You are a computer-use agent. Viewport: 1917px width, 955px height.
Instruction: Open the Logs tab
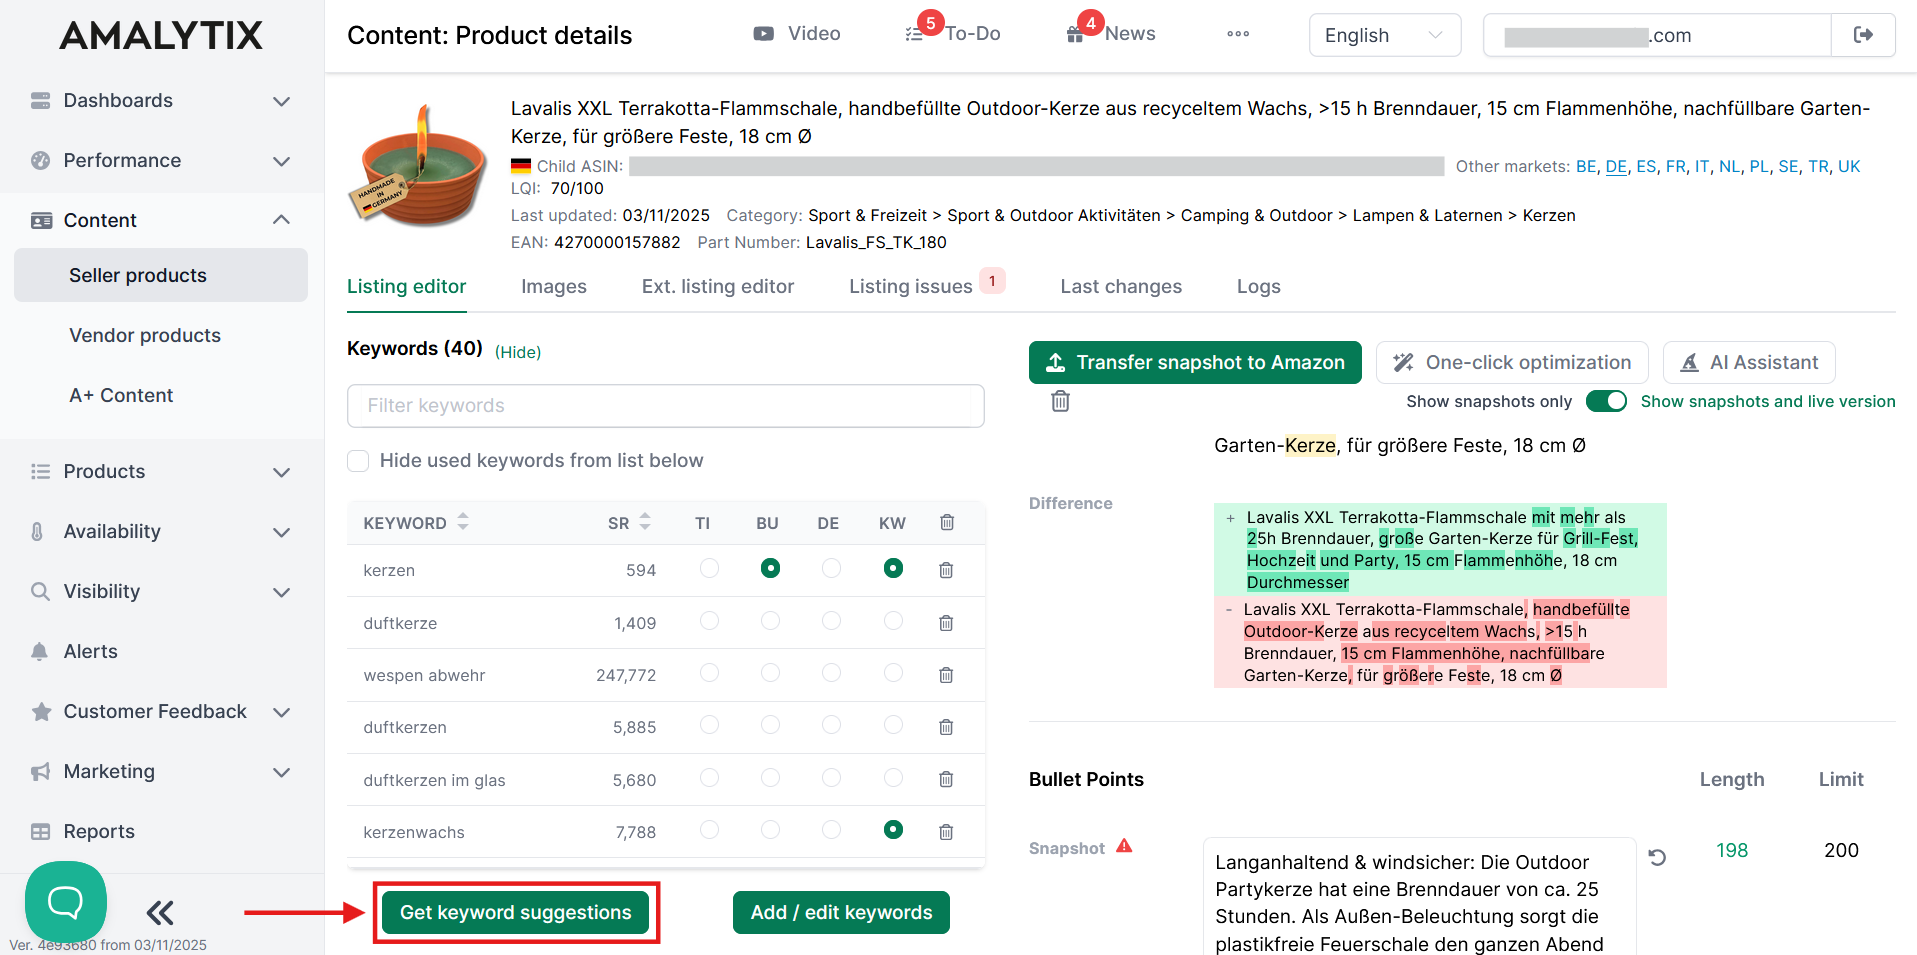pos(1258,286)
